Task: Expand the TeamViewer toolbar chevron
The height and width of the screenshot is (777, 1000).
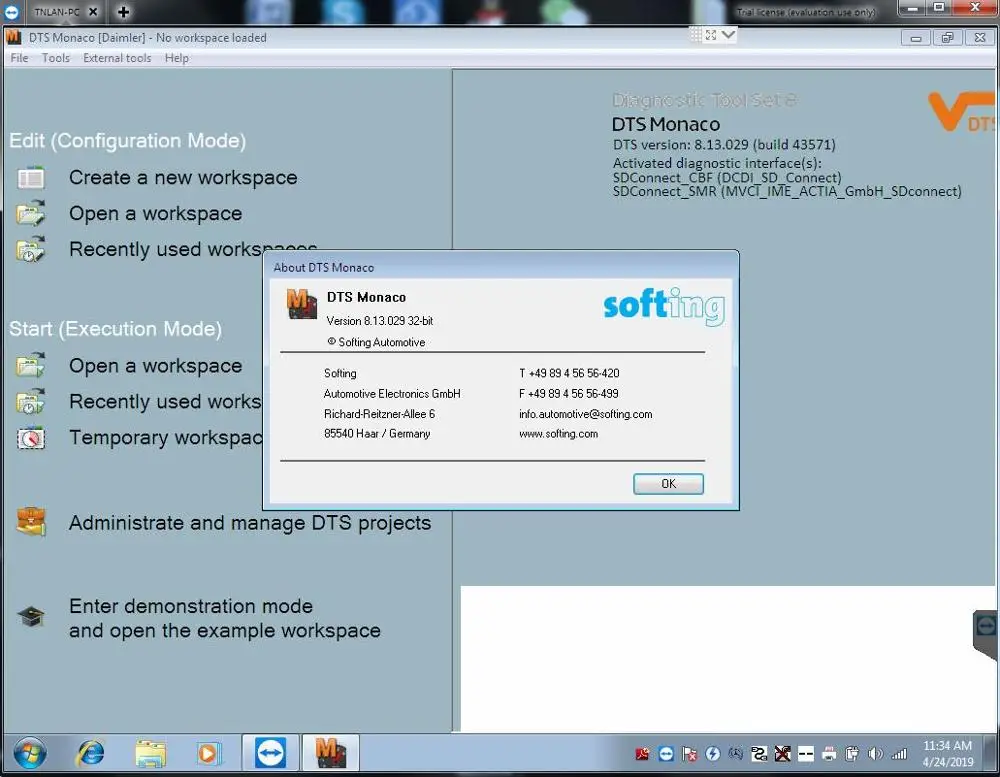Action: coord(728,34)
